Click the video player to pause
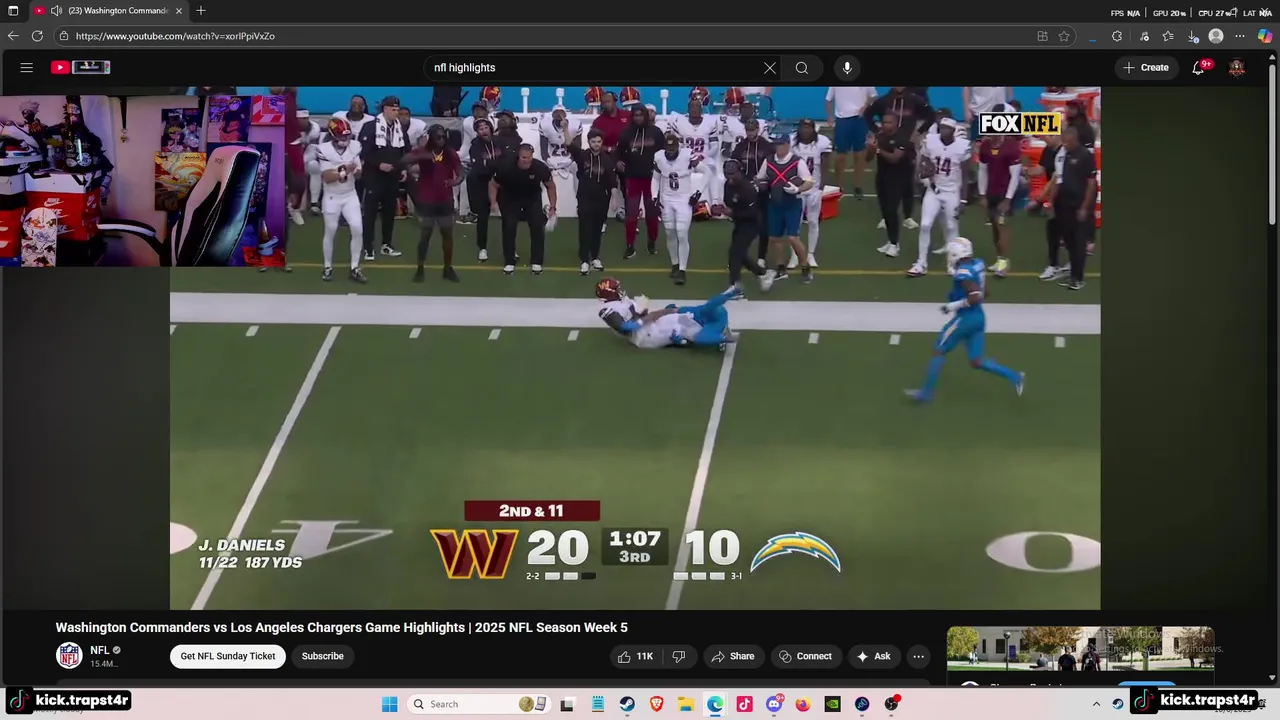Image resolution: width=1280 pixels, height=720 pixels. [x=635, y=348]
